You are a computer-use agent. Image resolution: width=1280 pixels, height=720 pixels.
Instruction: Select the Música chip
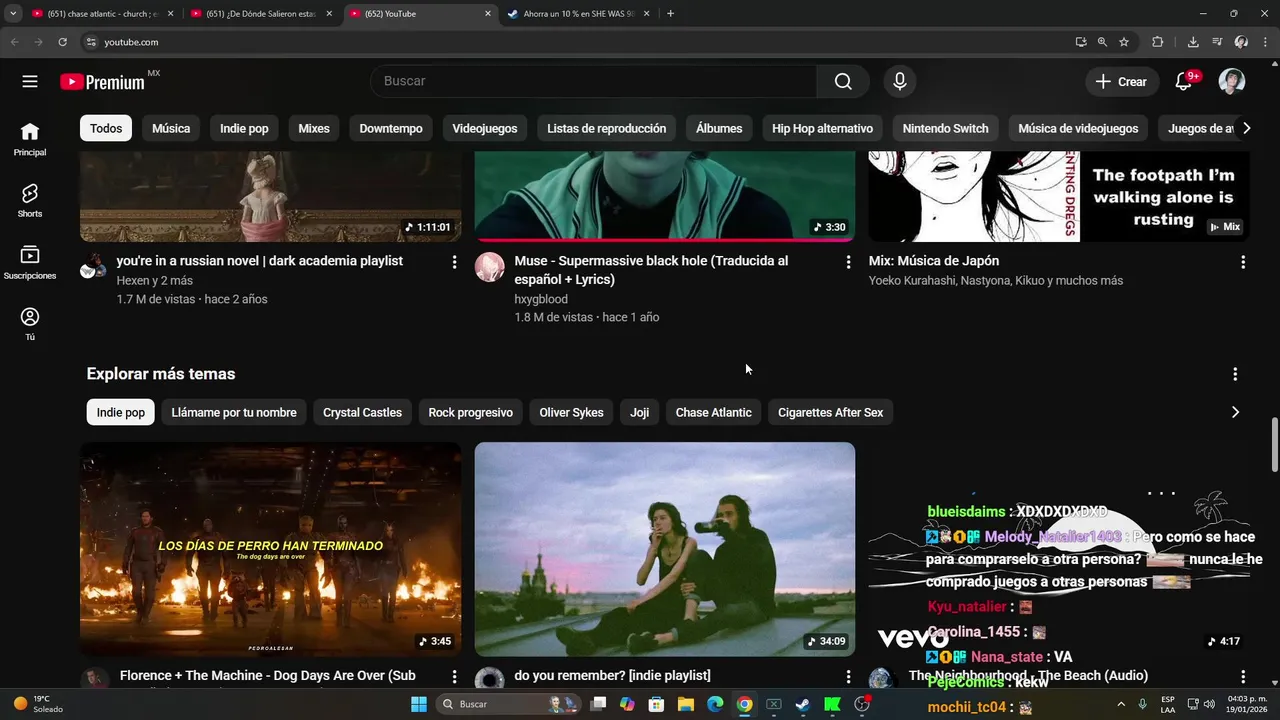[171, 128]
